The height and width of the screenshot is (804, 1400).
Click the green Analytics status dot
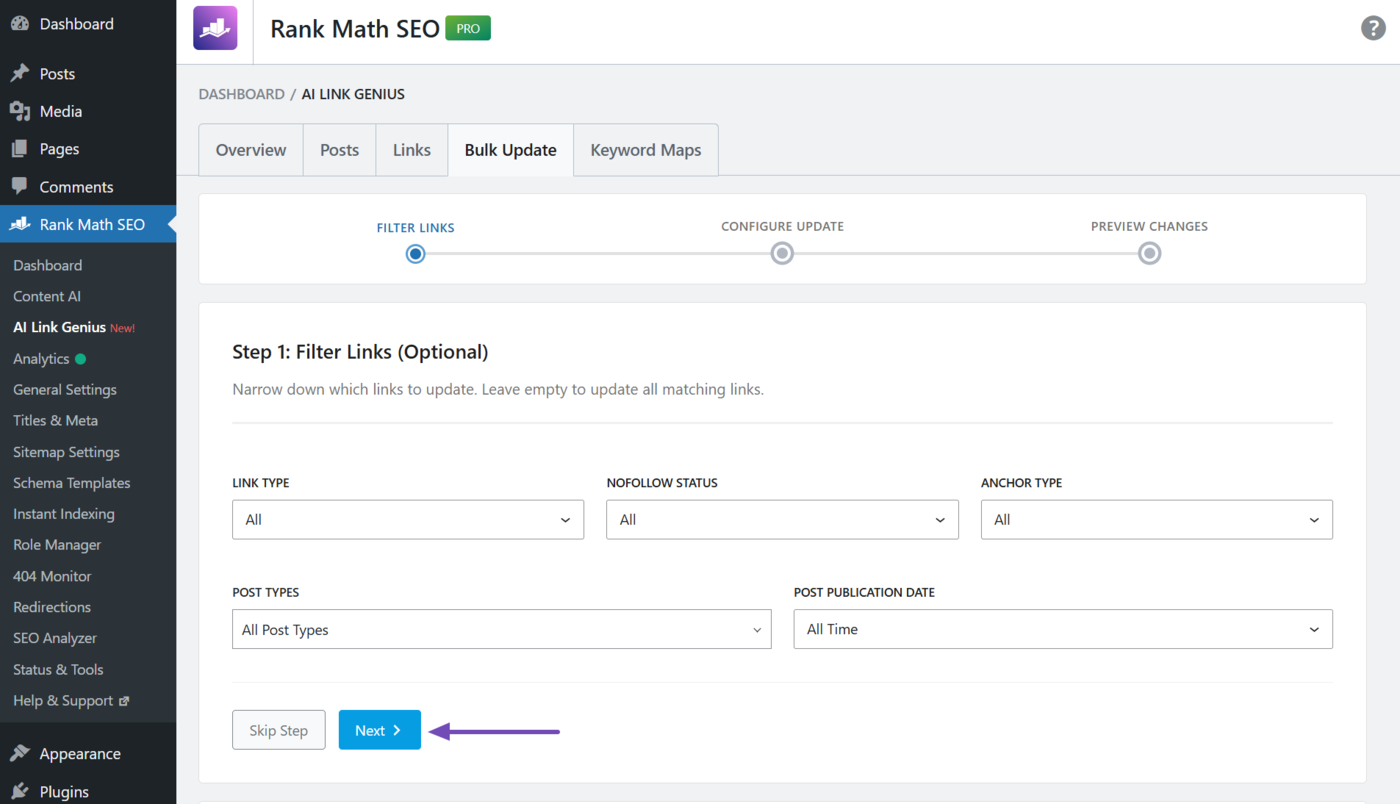(81, 359)
